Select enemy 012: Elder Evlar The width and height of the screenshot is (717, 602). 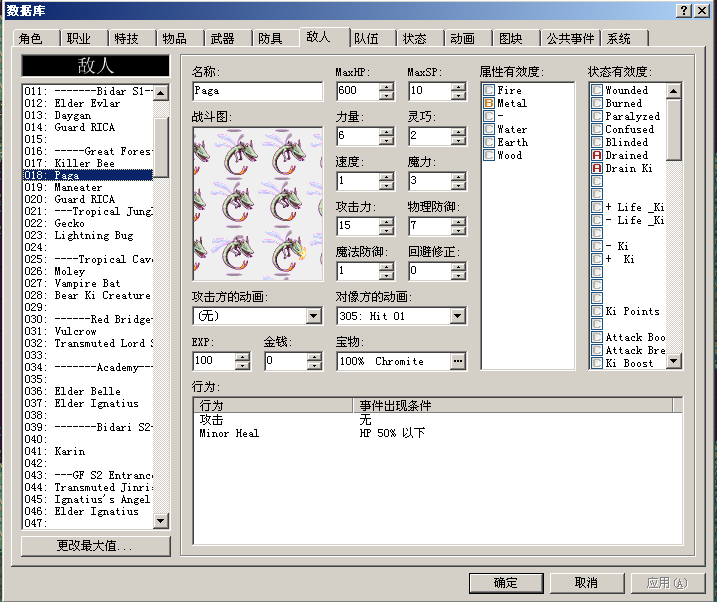pyautogui.click(x=88, y=103)
